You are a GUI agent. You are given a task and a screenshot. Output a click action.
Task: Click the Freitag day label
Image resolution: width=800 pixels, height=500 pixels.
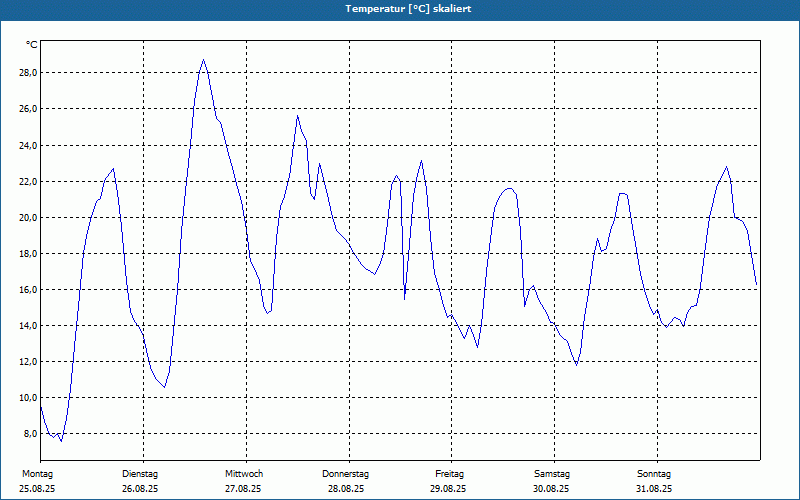pos(449,474)
